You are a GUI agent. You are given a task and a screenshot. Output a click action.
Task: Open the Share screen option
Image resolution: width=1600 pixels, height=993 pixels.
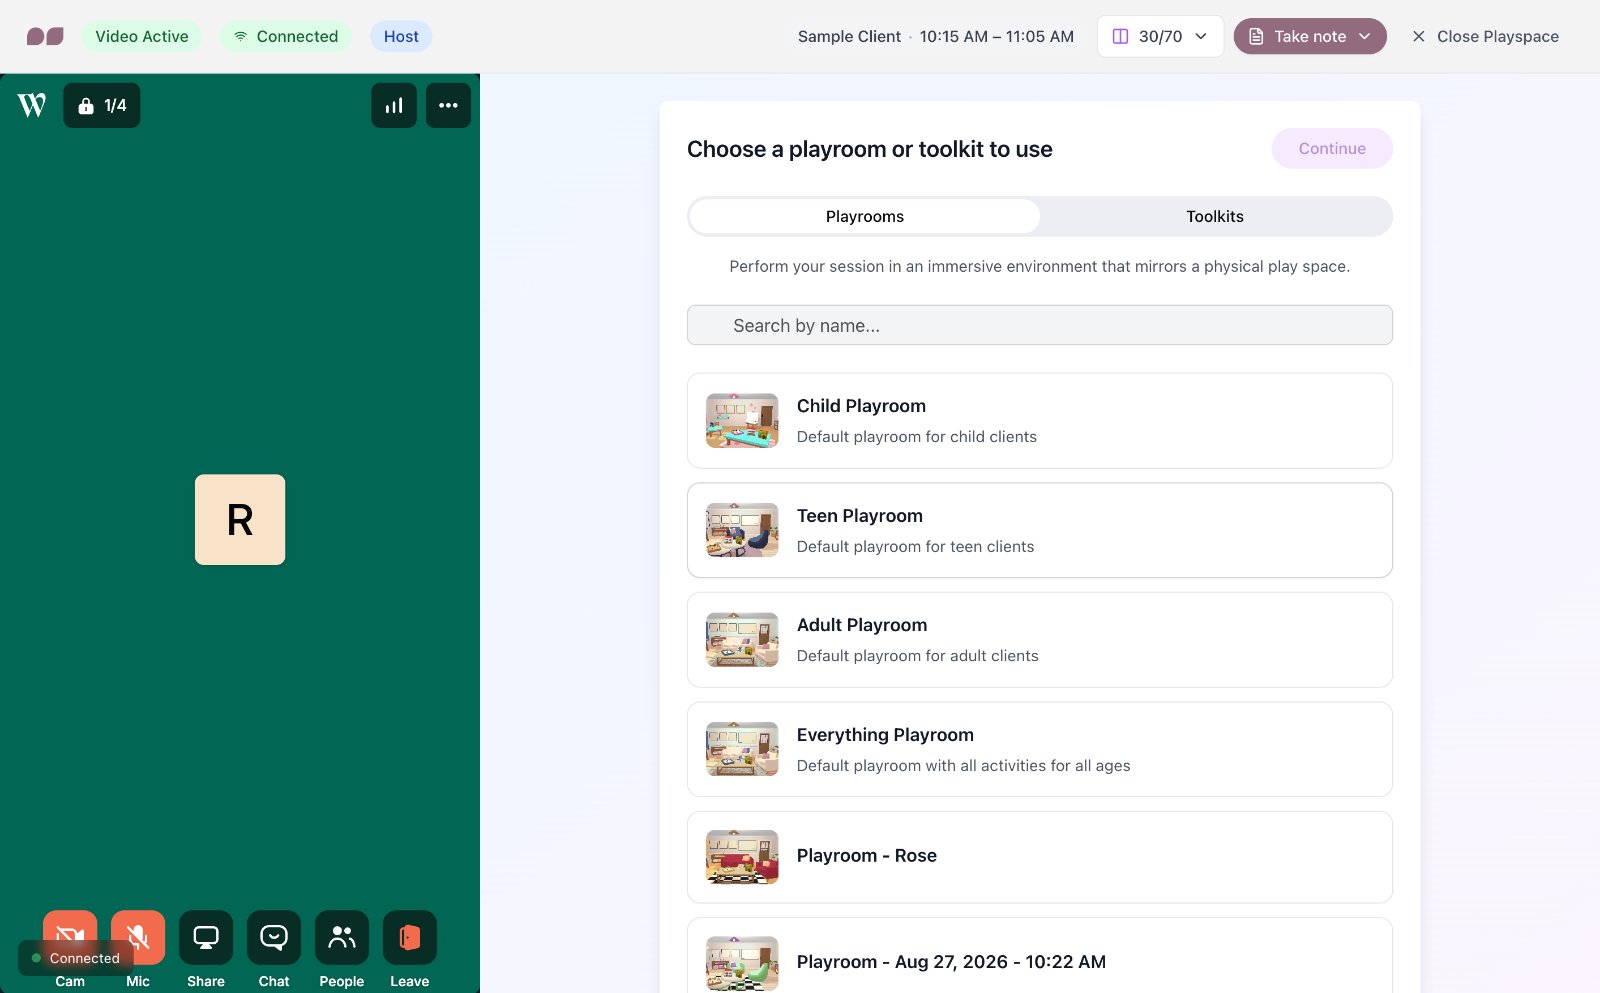tap(206, 937)
